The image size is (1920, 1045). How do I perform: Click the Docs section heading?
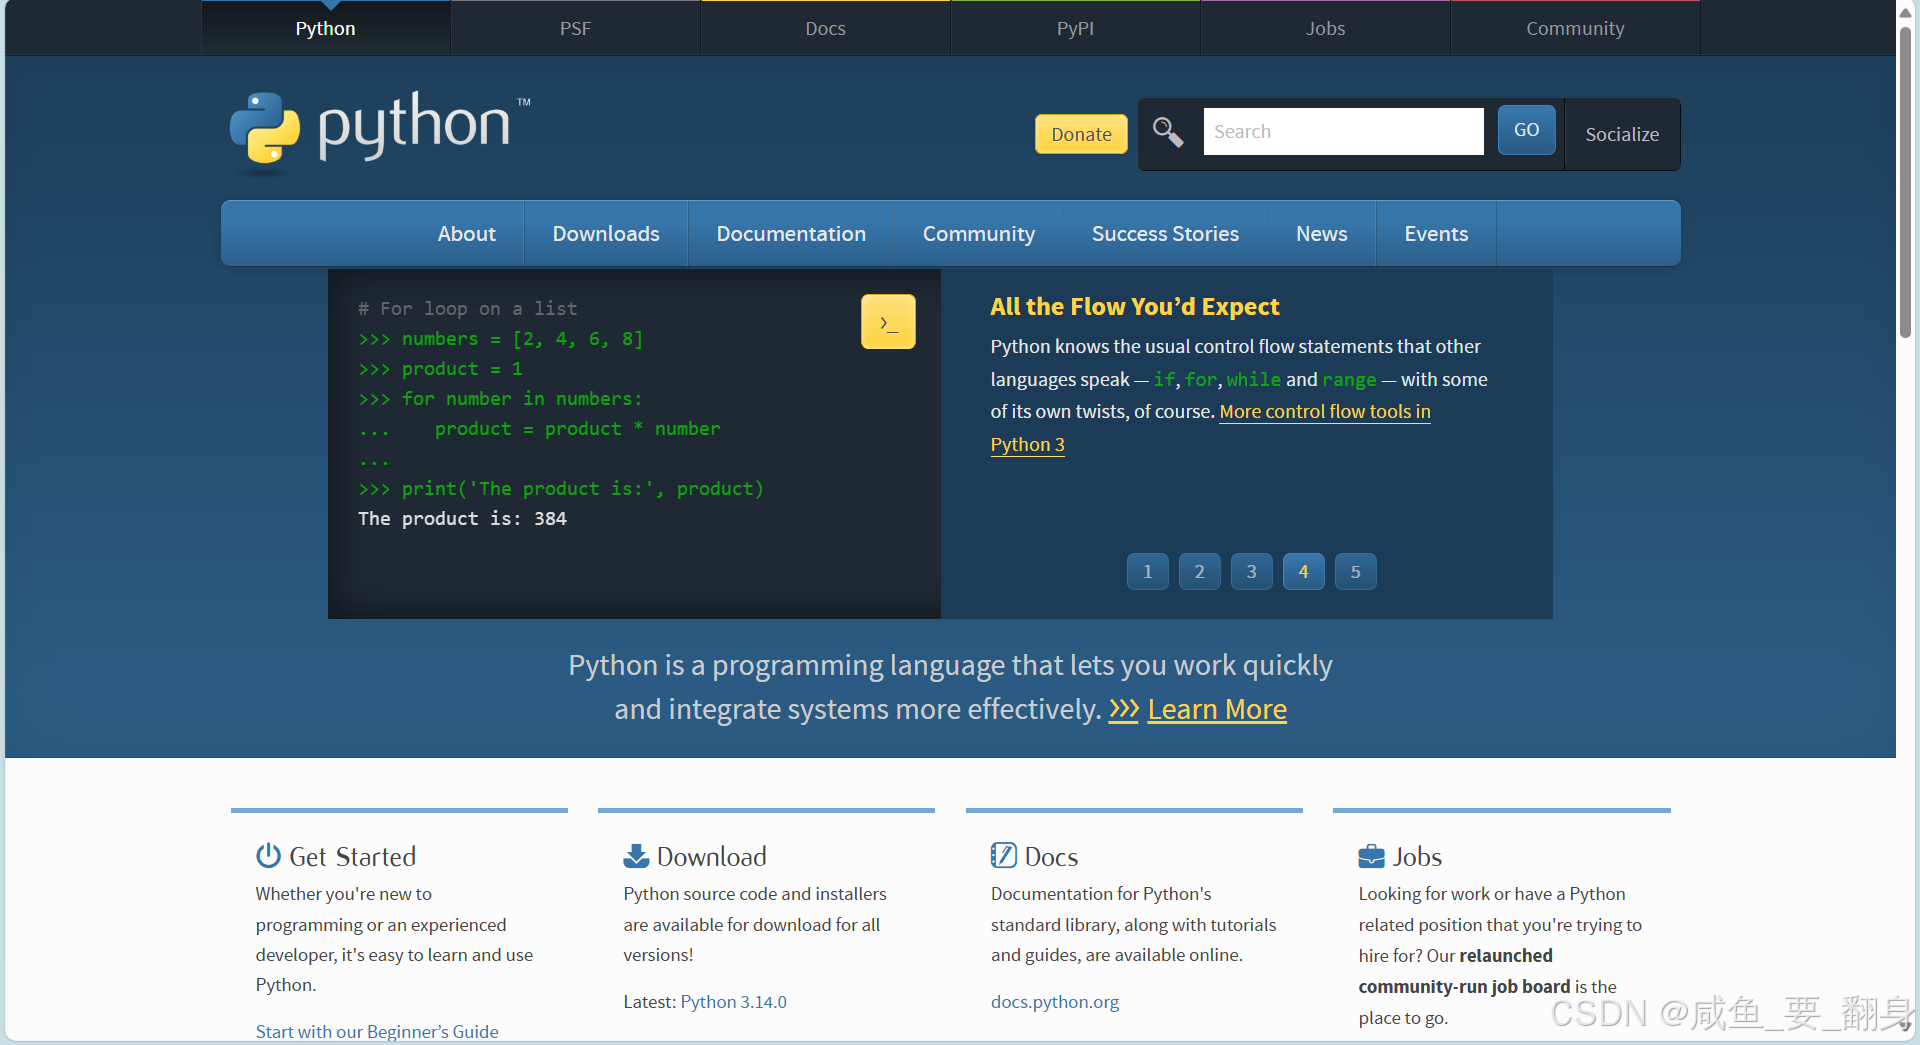(x=1051, y=857)
